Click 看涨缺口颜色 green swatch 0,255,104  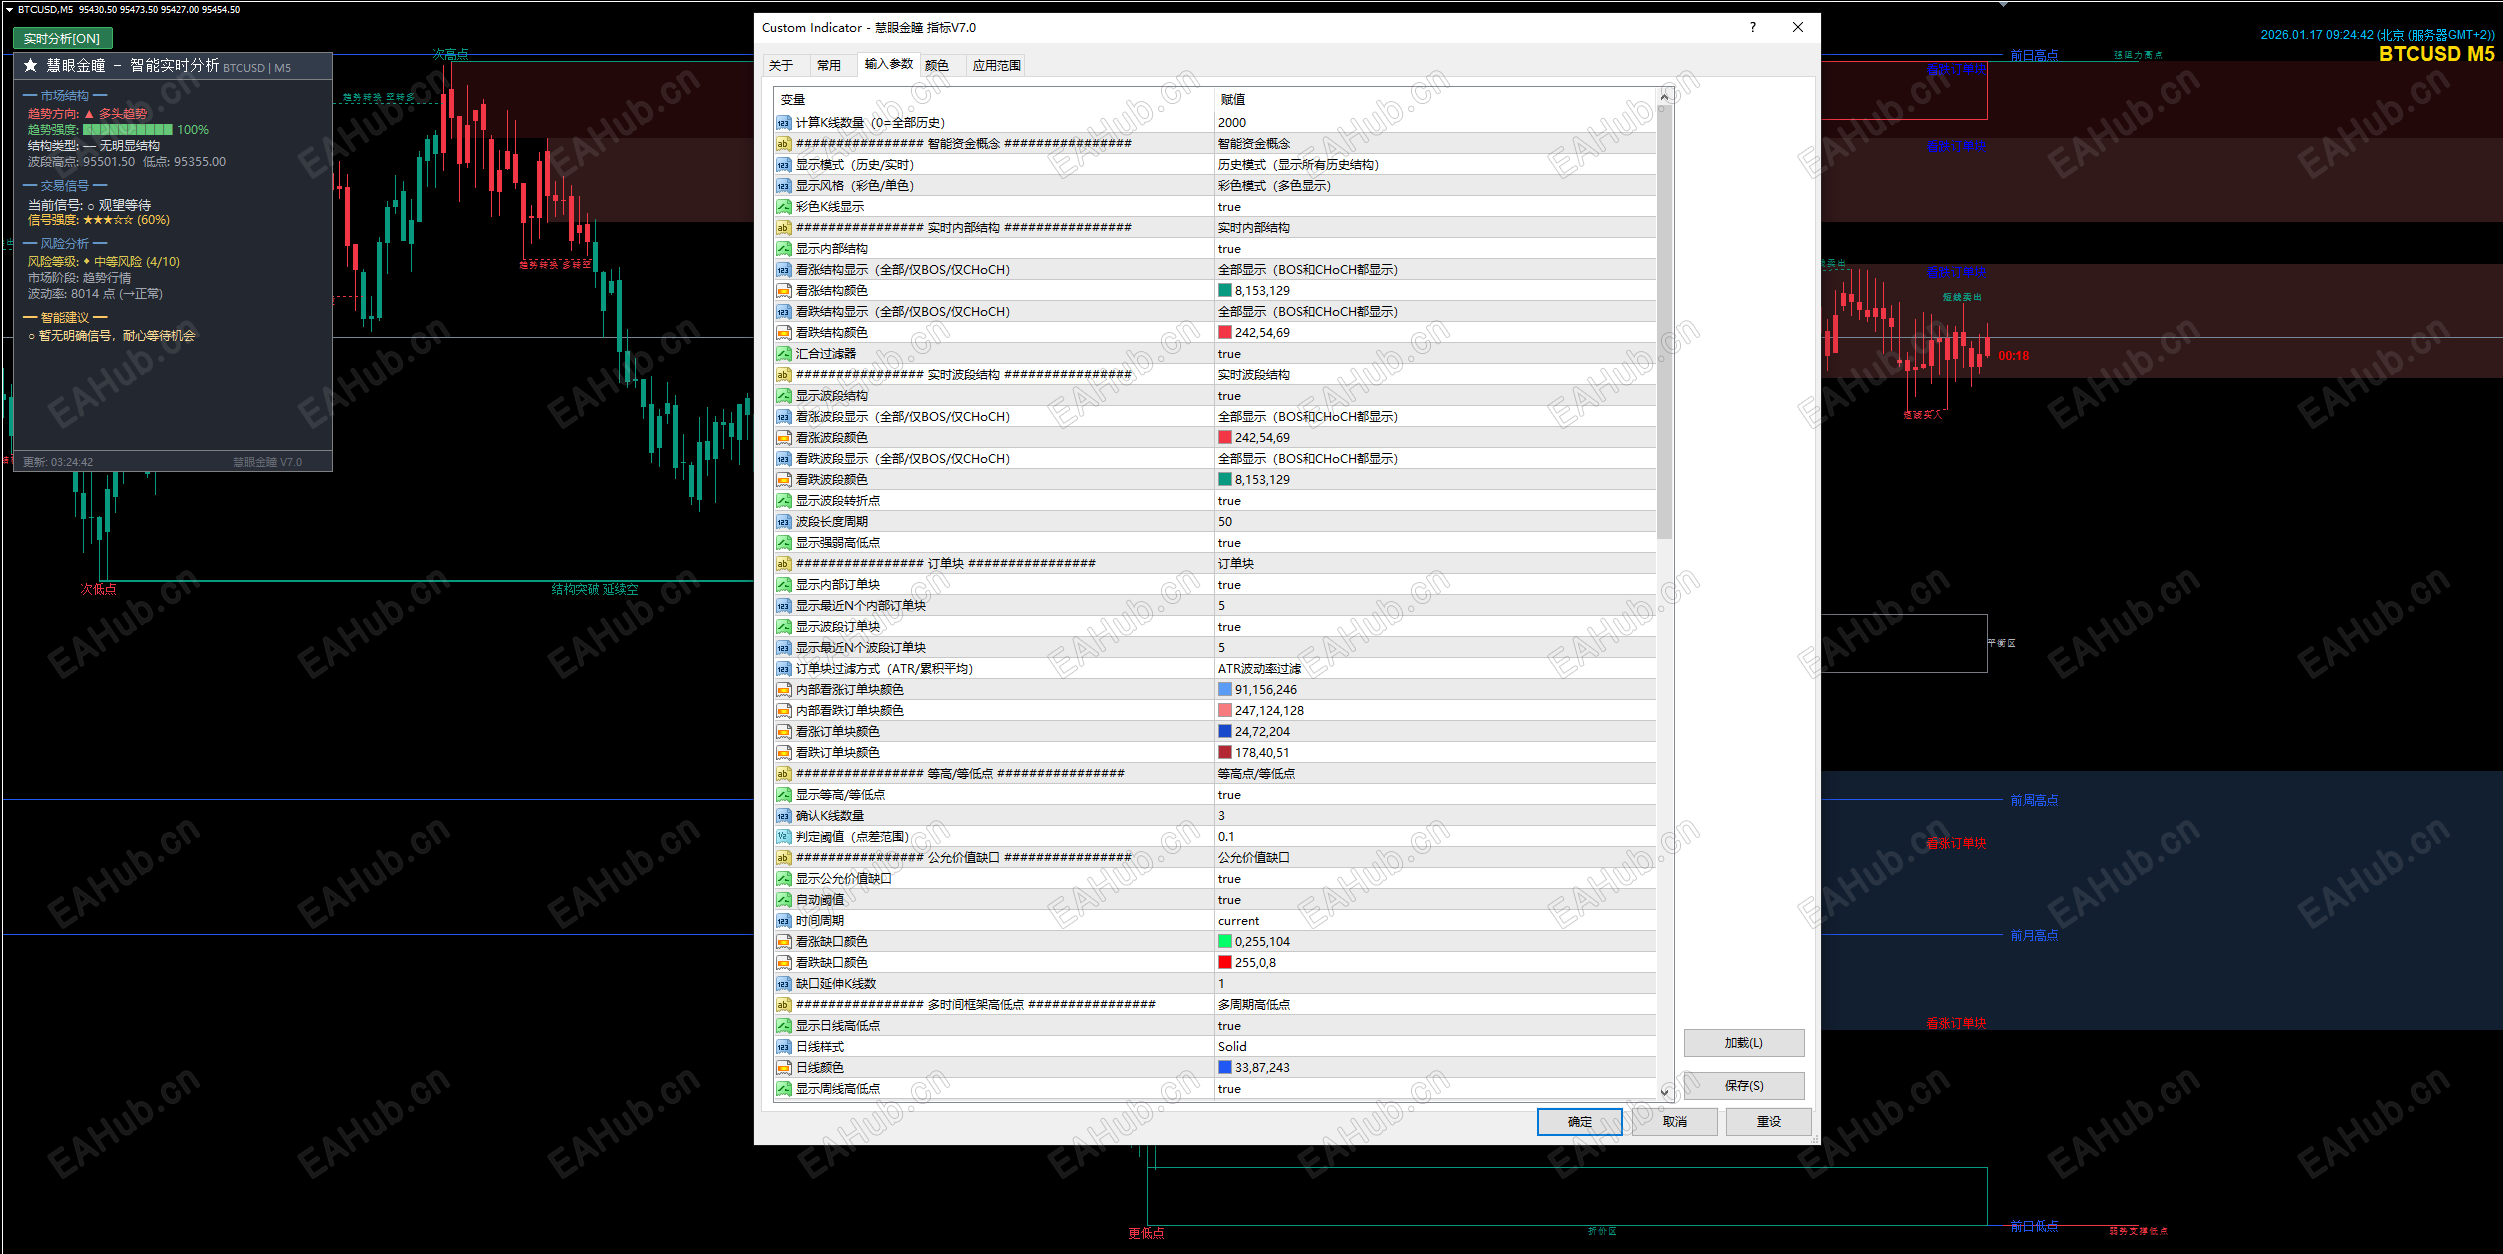(1225, 942)
